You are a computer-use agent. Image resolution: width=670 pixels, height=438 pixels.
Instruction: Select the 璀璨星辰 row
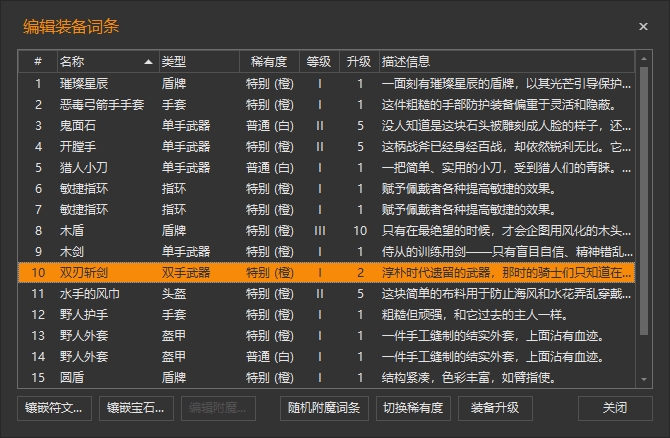pos(326,84)
